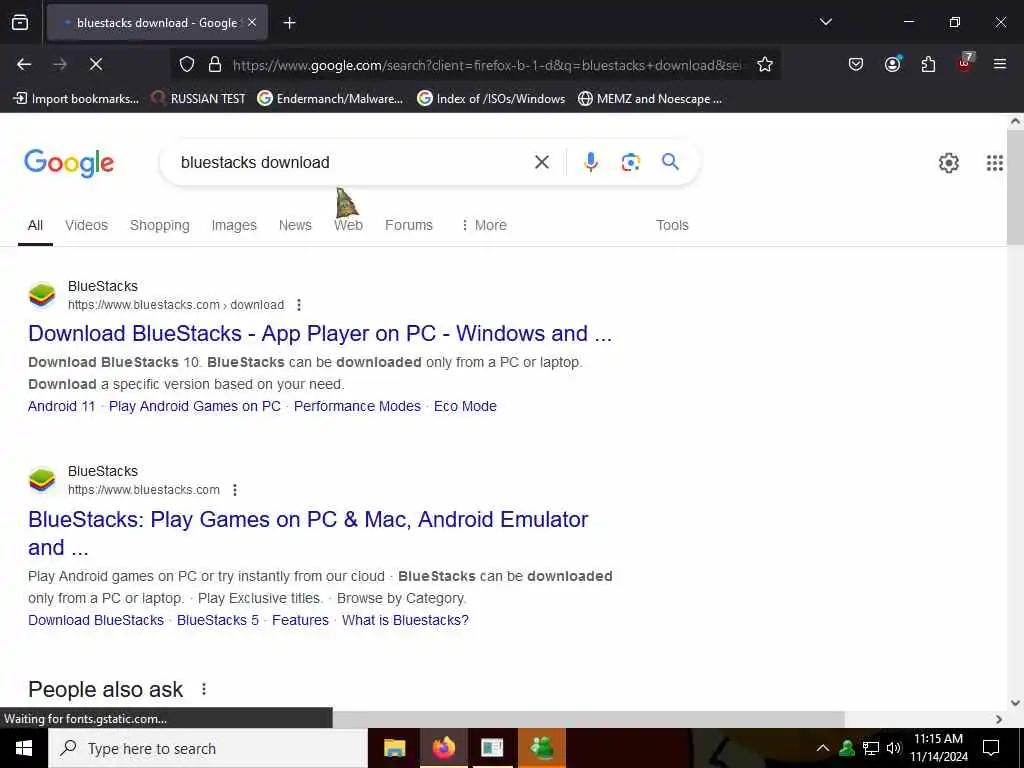
Task: Open Endermanch/Malware bookmark
Action: click(330, 99)
